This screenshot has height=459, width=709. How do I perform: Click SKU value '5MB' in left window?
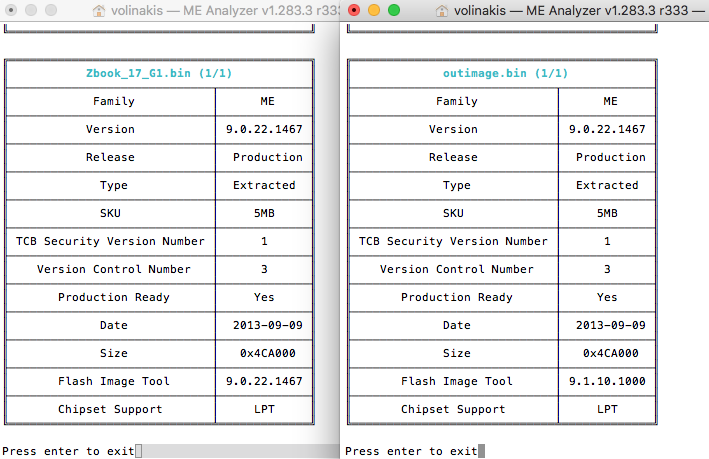264,213
